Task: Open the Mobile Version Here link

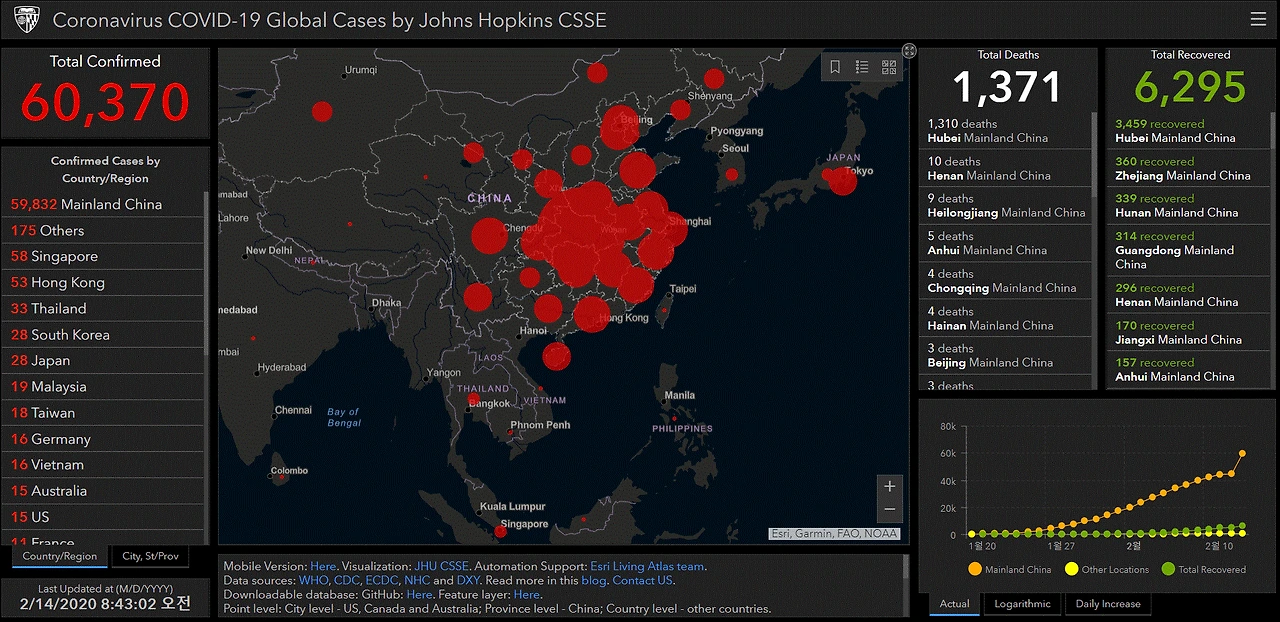Action: 323,566
